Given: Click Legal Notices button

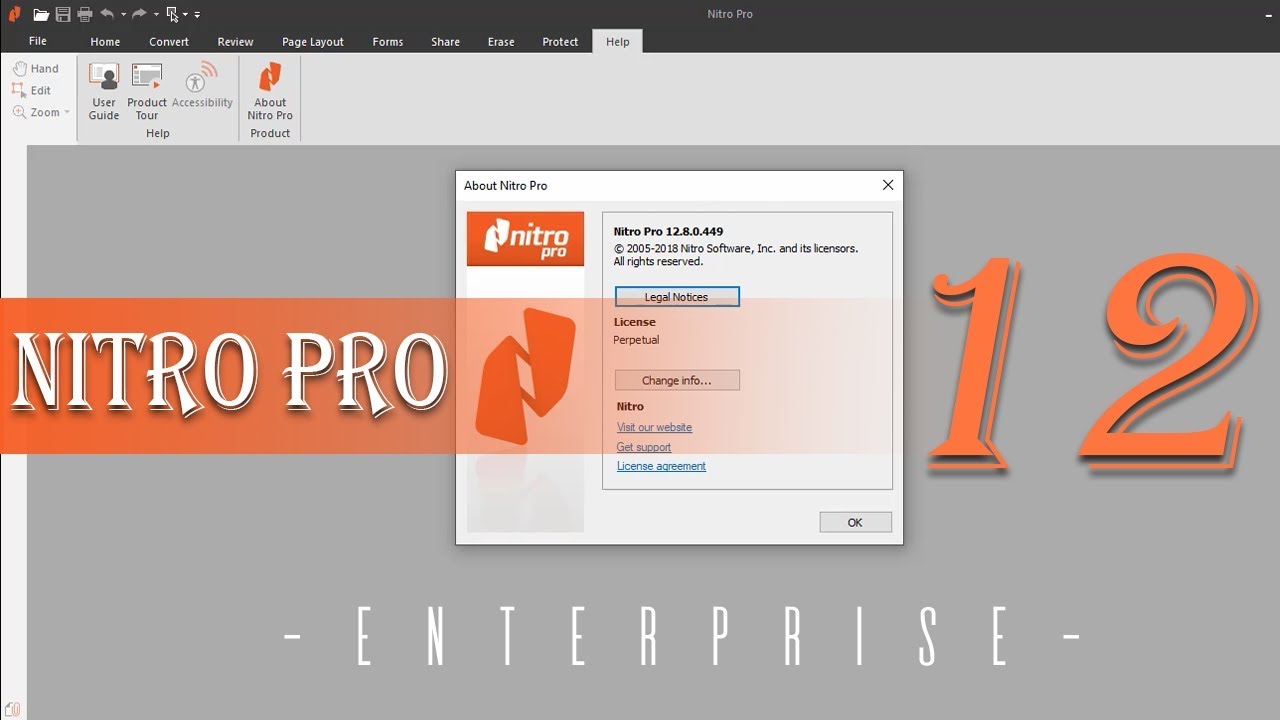Looking at the screenshot, I should point(677,297).
